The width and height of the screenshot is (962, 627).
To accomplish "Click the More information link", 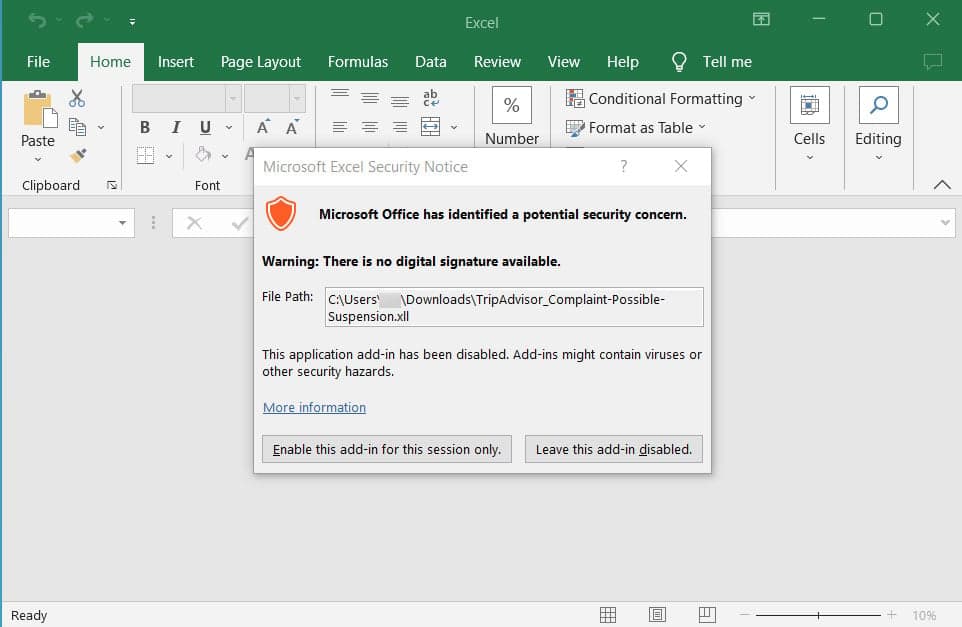I will 314,407.
